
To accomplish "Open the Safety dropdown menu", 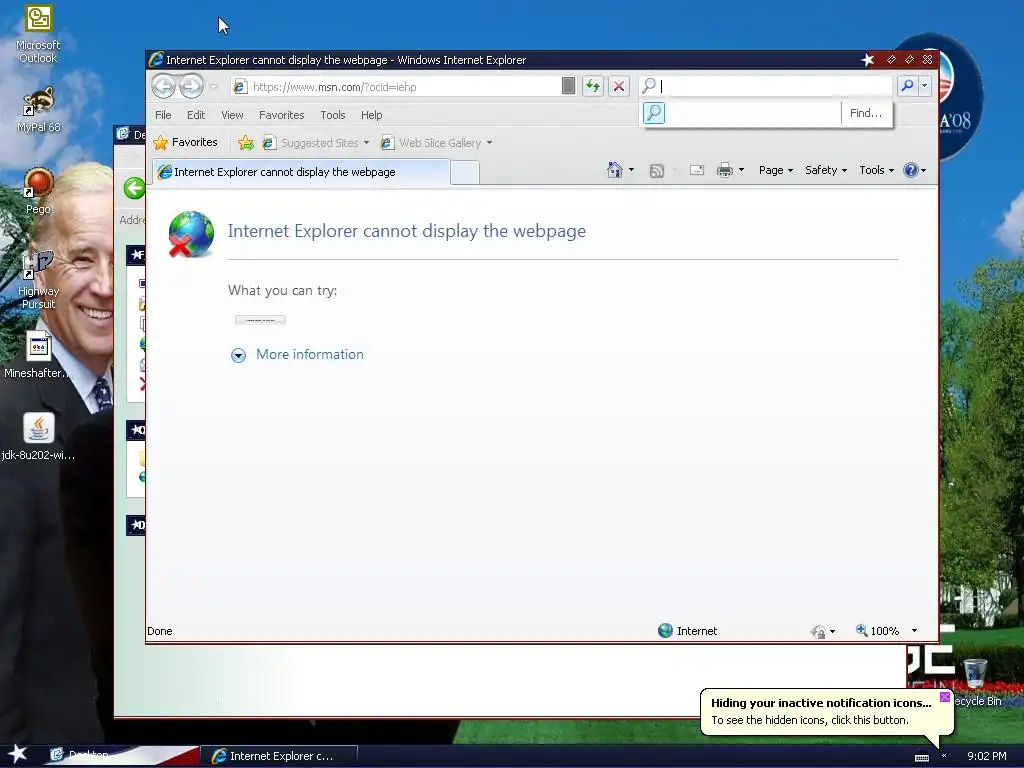I will pos(825,170).
